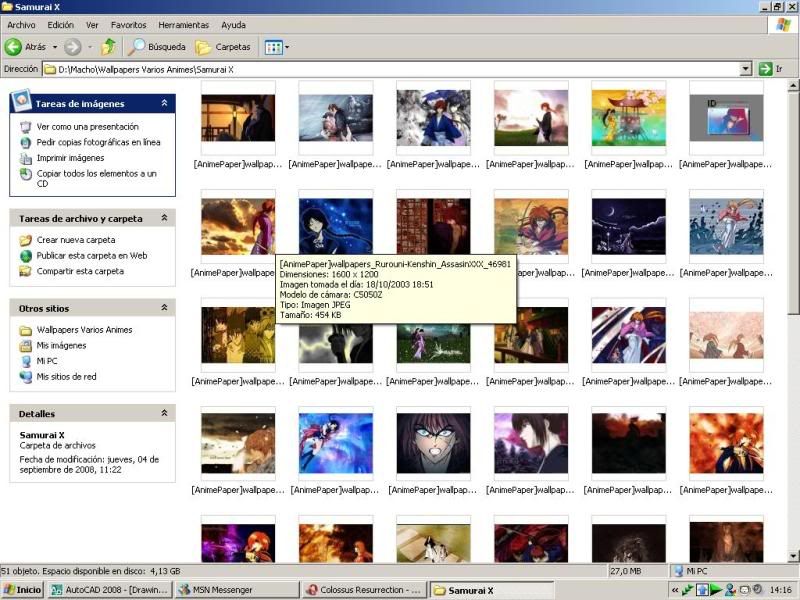Click the 14:16 system tray clock

tap(781, 590)
